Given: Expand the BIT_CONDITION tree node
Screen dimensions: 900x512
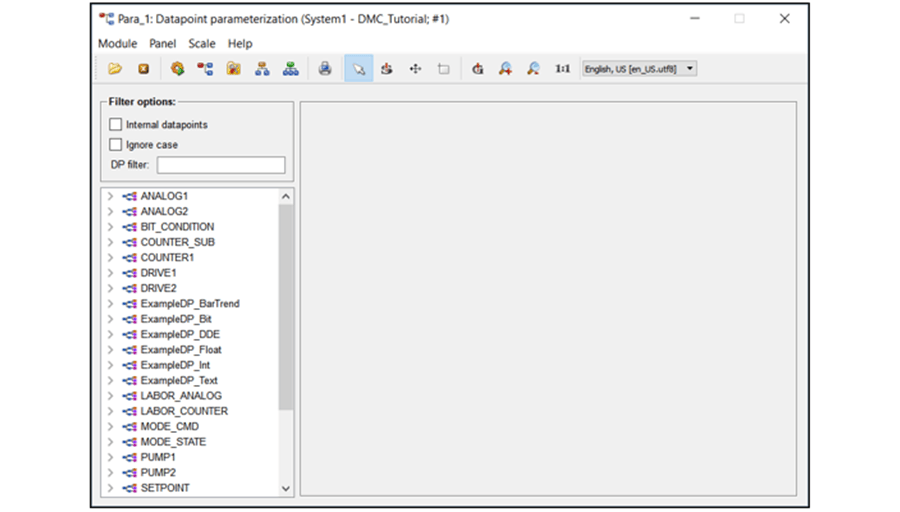Looking at the screenshot, I should pos(110,227).
